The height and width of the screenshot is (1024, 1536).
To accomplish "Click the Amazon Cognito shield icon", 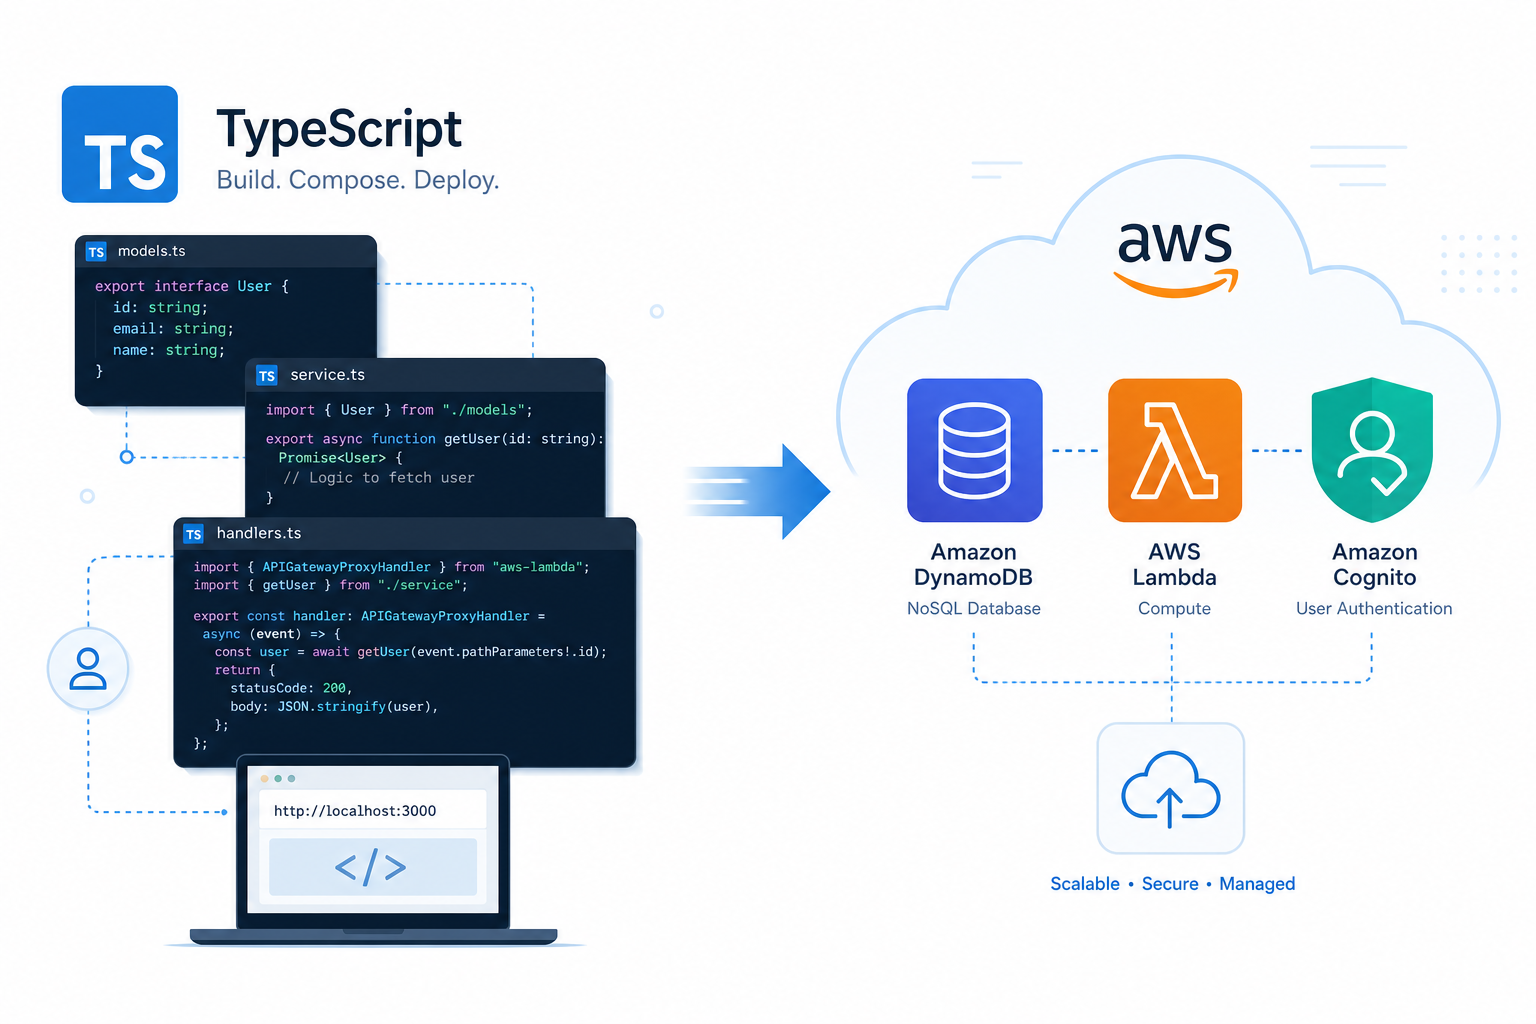I will (x=1372, y=450).
